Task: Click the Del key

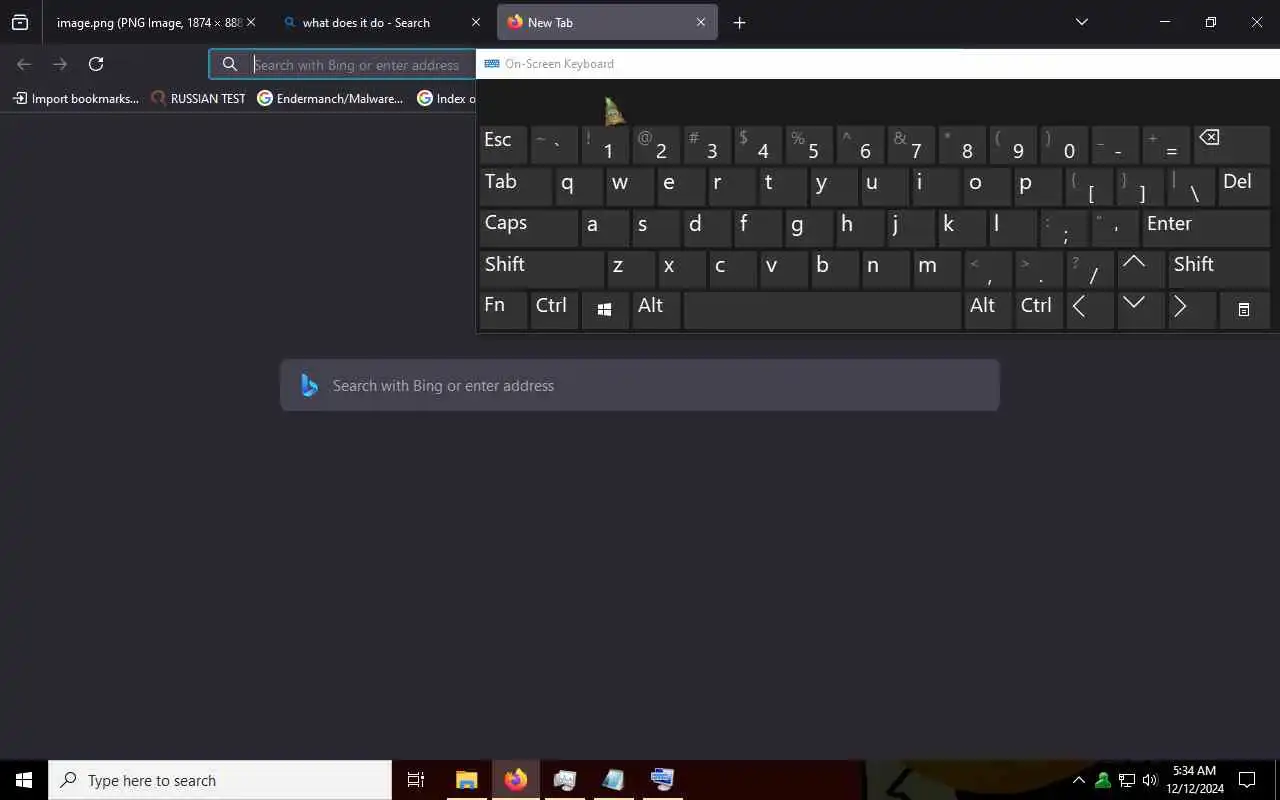Action: coord(1244,187)
